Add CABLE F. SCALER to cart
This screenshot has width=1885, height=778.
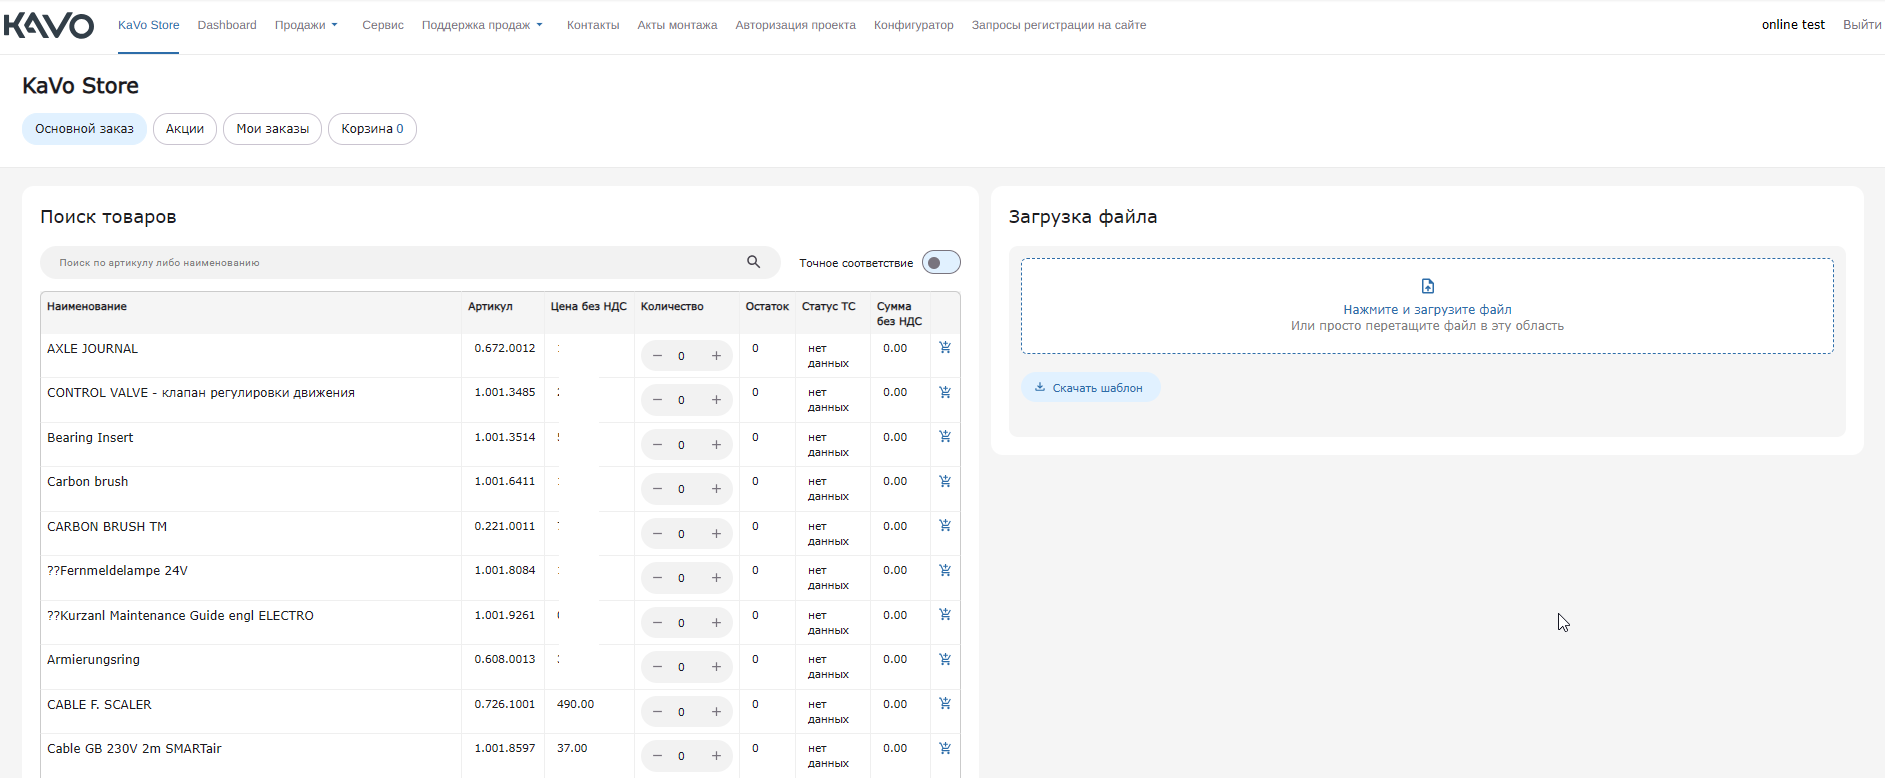tap(945, 703)
